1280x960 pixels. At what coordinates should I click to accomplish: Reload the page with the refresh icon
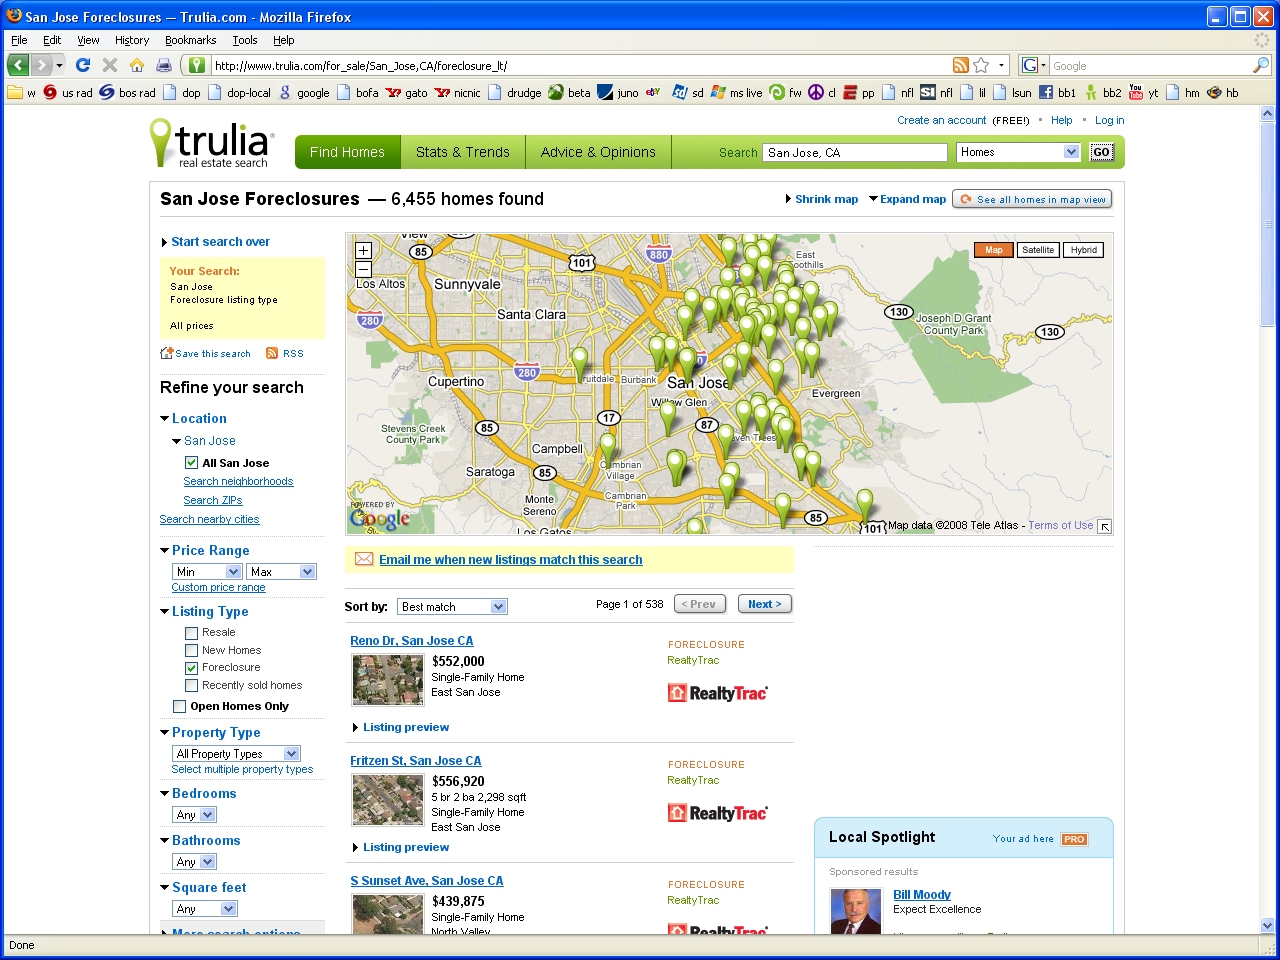coord(83,65)
